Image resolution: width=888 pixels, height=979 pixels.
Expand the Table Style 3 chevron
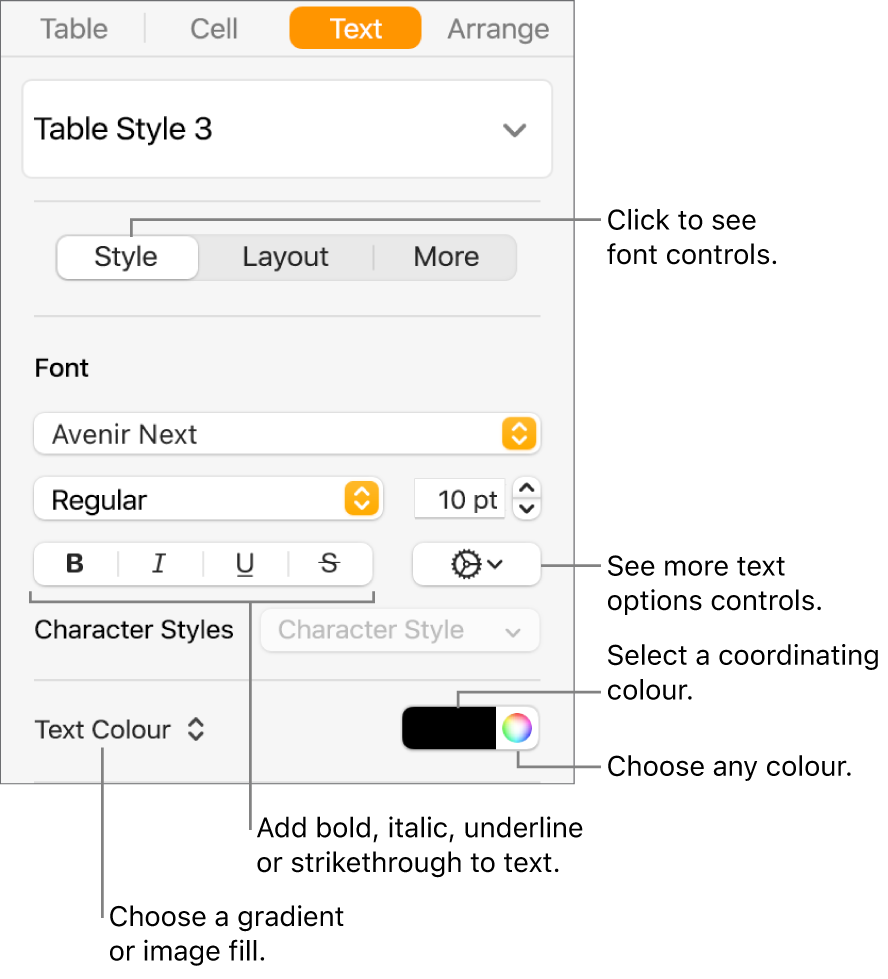point(514,130)
